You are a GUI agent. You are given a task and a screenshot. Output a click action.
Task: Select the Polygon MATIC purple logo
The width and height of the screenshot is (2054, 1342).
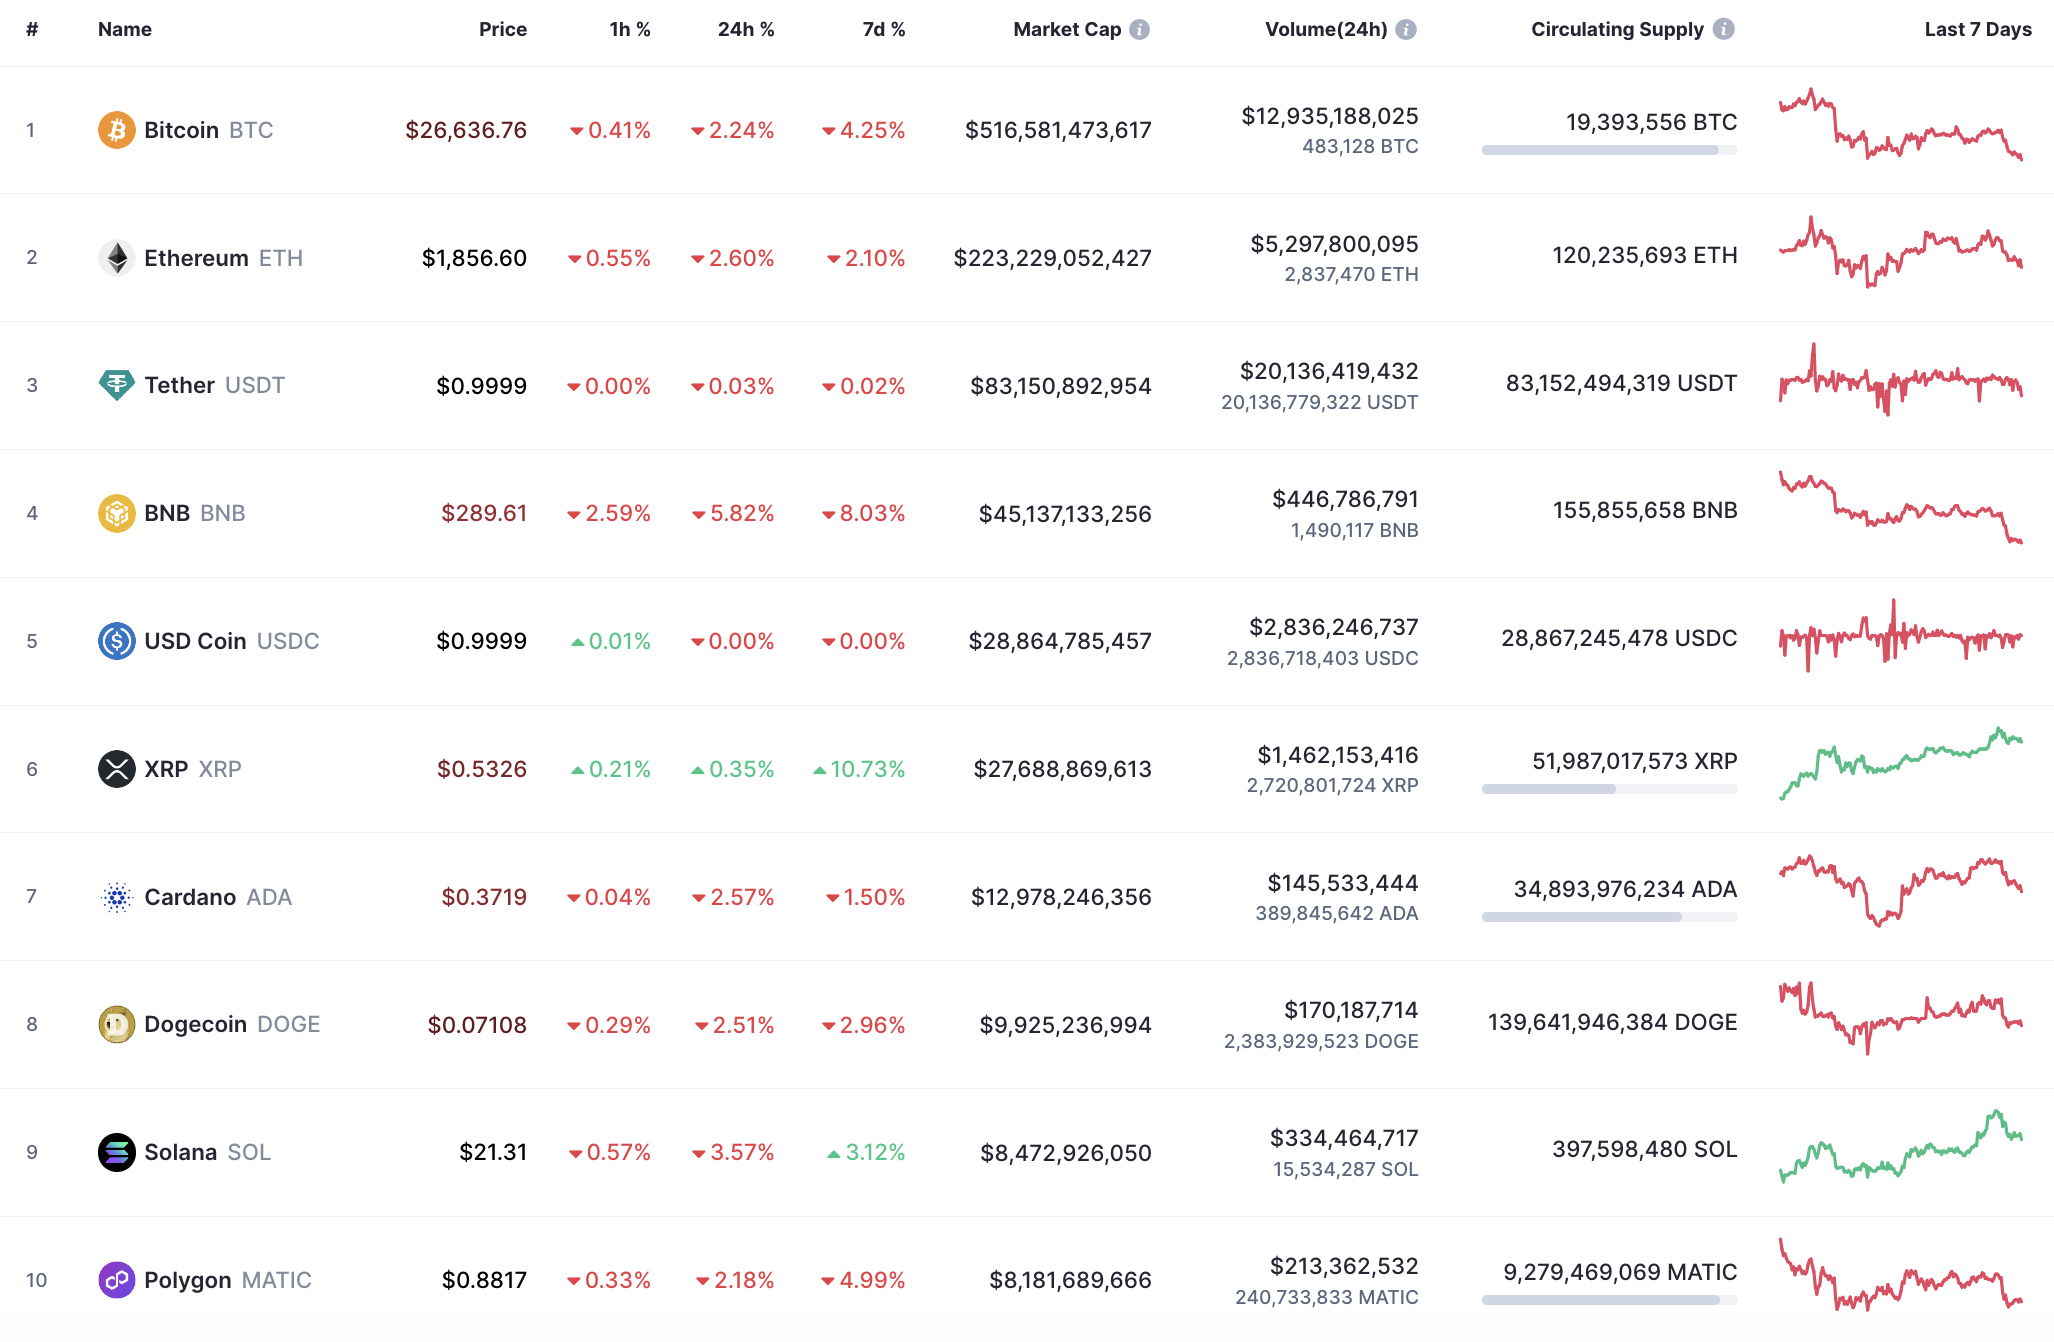117,1280
